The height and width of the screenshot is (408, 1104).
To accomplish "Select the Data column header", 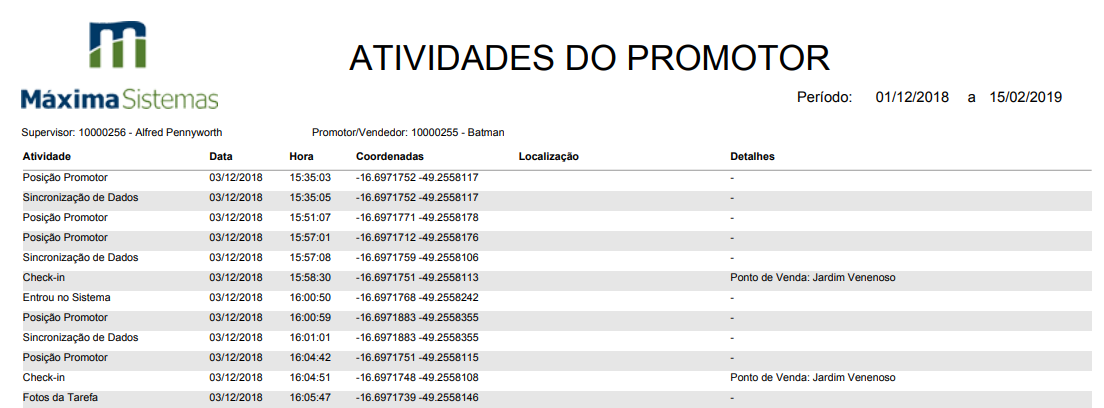I will click(x=221, y=156).
